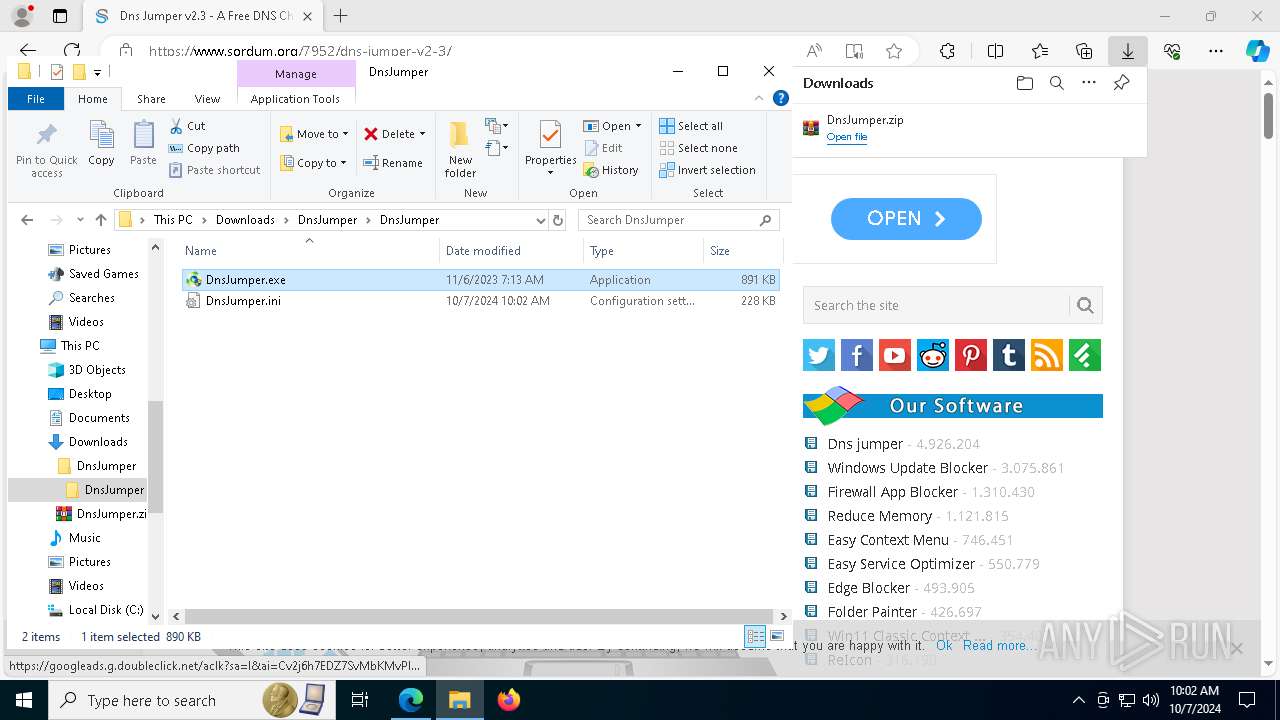Image resolution: width=1280 pixels, height=720 pixels.
Task: Refresh the Explorer folder view
Action: 558,220
